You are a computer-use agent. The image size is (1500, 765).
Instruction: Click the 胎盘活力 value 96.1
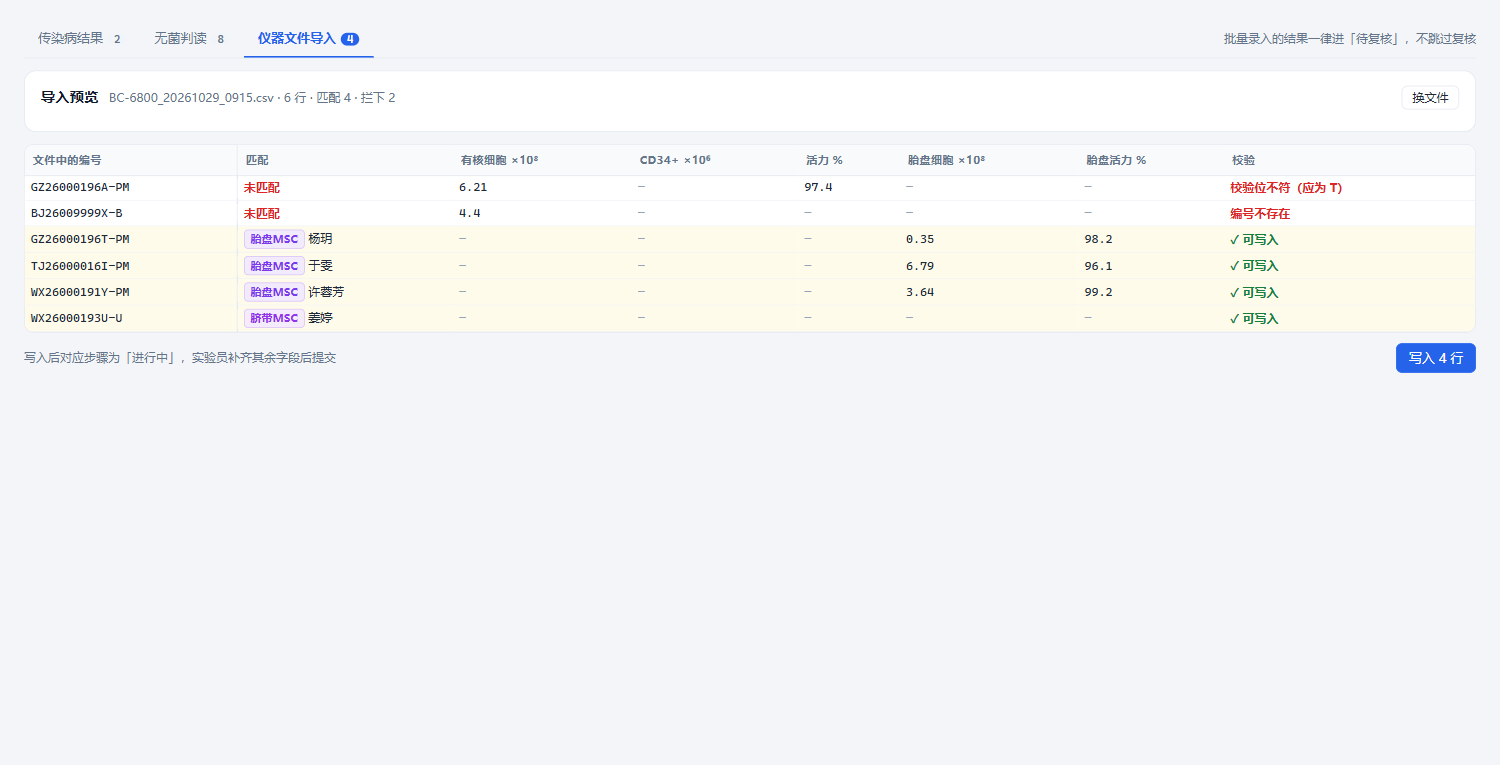coord(1098,266)
